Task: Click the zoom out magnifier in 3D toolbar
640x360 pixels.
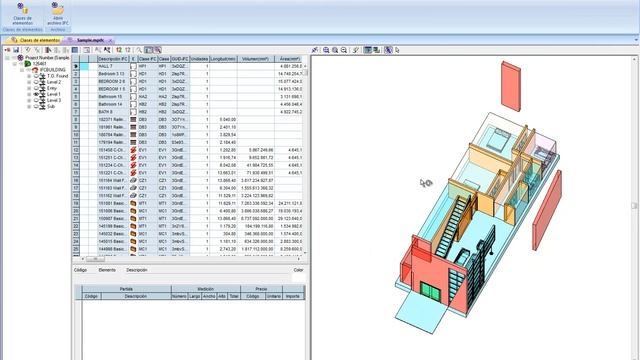Action: click(x=344, y=50)
